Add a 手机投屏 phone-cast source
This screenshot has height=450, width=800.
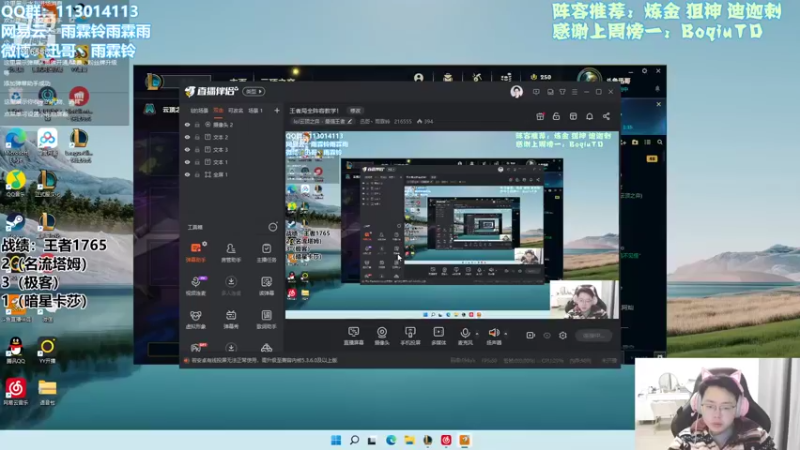click(x=410, y=336)
